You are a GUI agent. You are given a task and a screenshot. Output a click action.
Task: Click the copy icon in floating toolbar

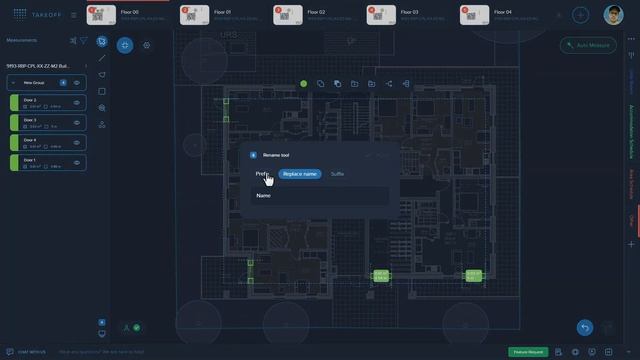coord(320,84)
